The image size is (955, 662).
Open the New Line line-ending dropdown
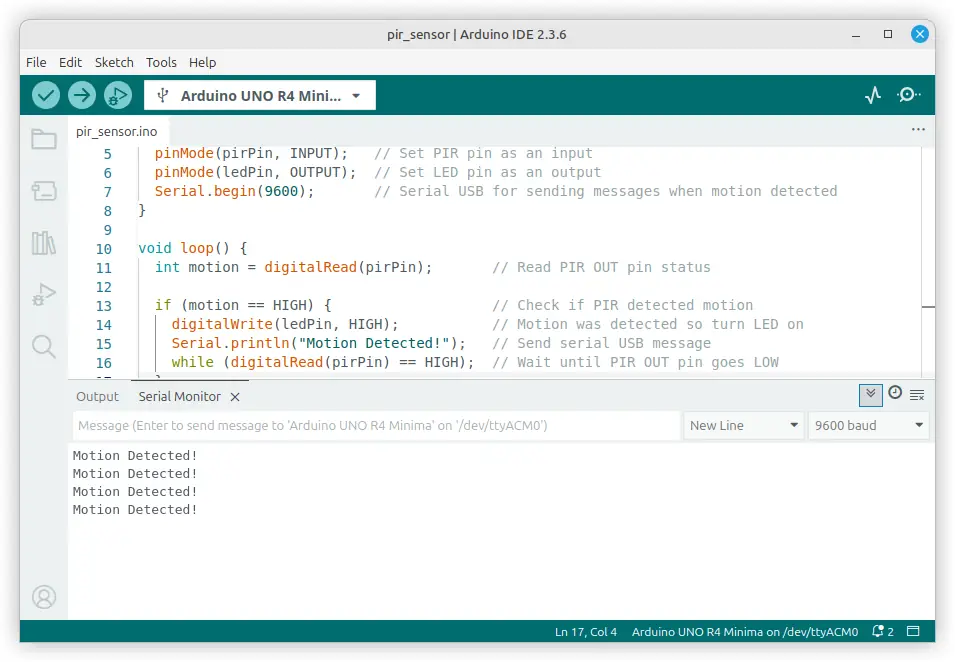(743, 425)
